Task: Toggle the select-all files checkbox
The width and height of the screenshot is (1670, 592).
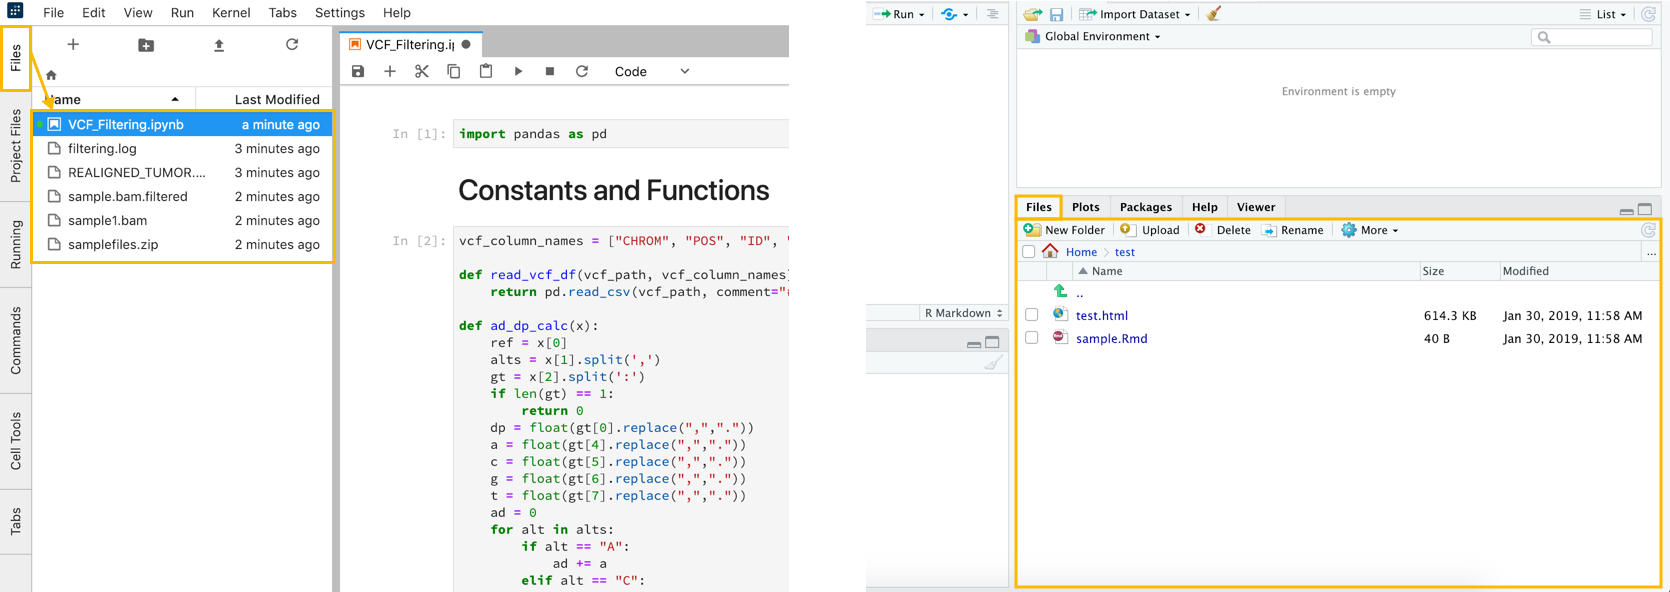Action: [x=1029, y=252]
